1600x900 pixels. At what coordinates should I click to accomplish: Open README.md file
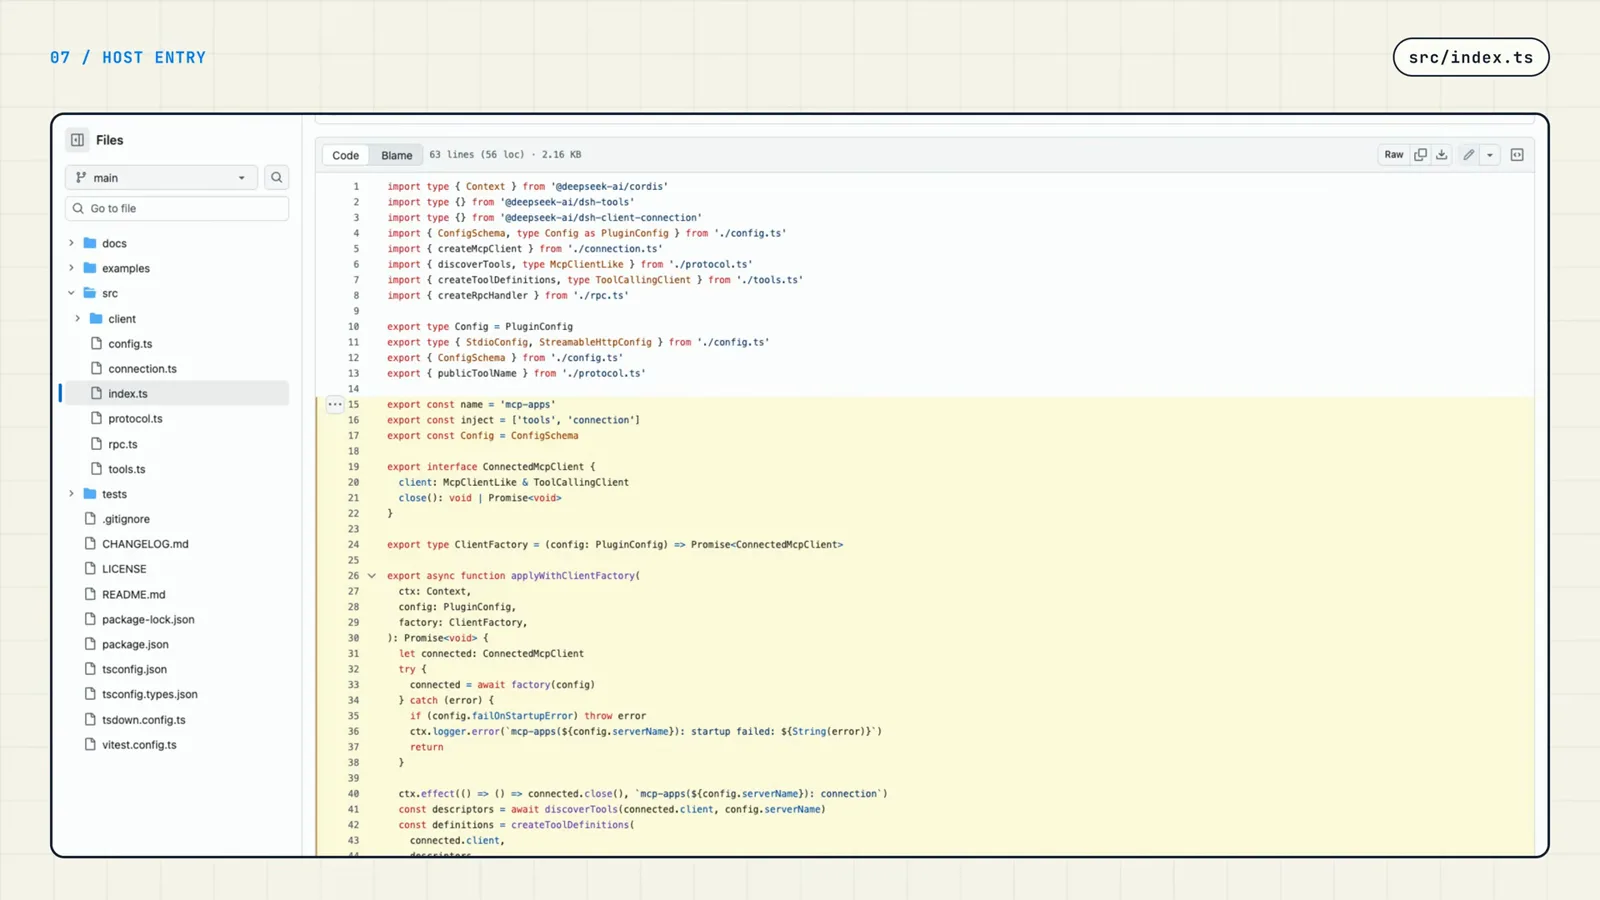coord(133,594)
